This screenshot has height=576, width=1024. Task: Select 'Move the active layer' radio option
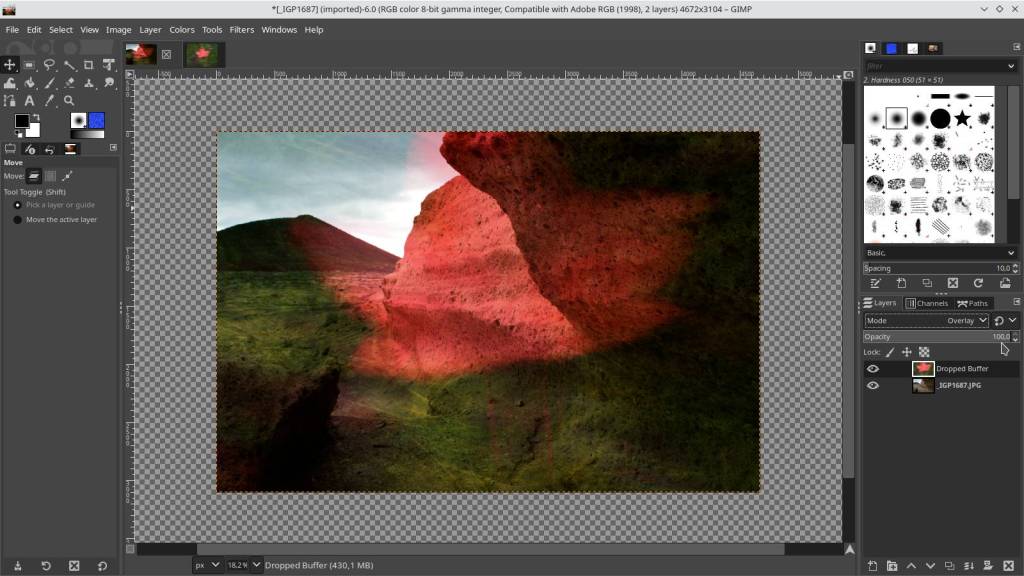click(17, 219)
